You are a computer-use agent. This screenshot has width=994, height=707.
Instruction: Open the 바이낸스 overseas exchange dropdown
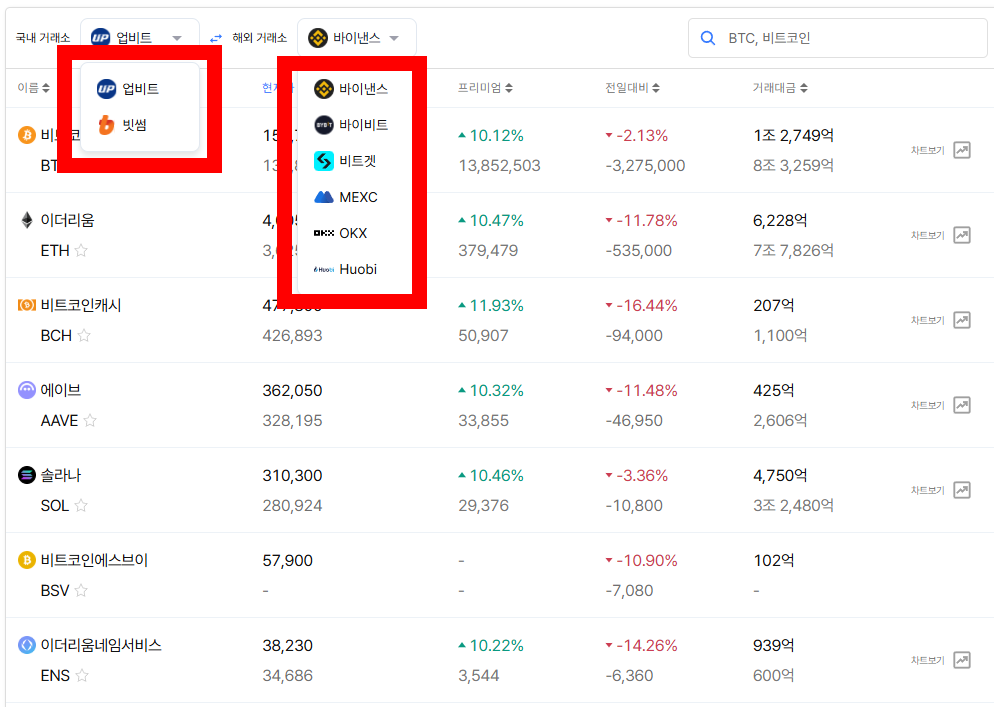tap(356, 38)
